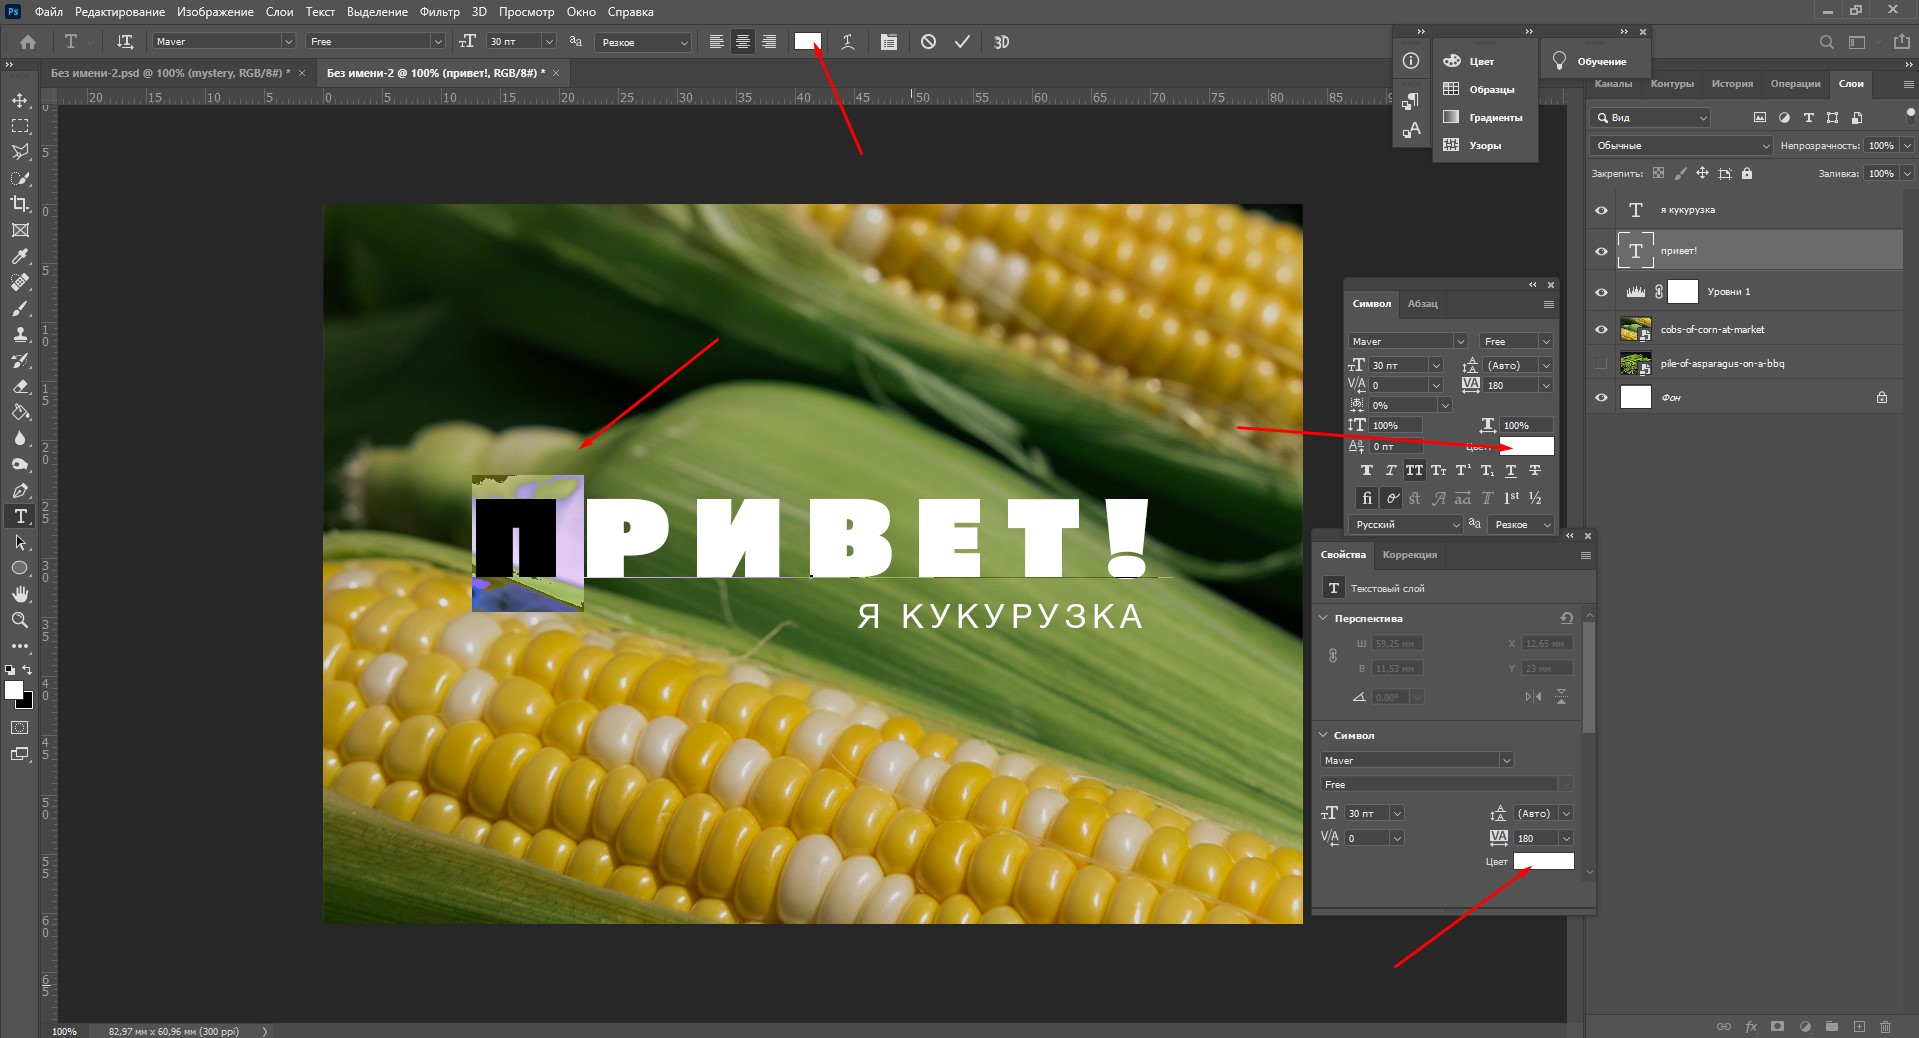Screen dimensions: 1919x1038
Task: Center align text in options bar
Action: [x=743, y=42]
